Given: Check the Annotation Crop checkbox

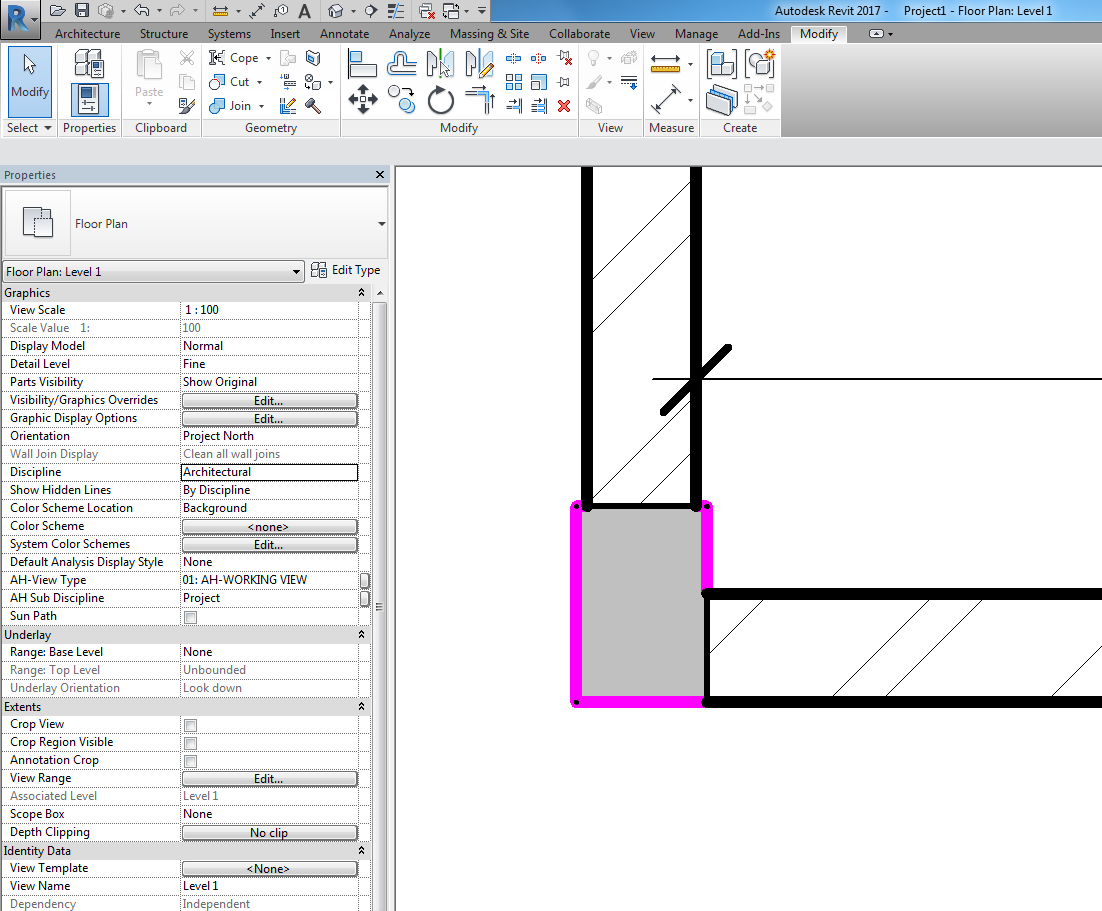Looking at the screenshot, I should click(190, 761).
